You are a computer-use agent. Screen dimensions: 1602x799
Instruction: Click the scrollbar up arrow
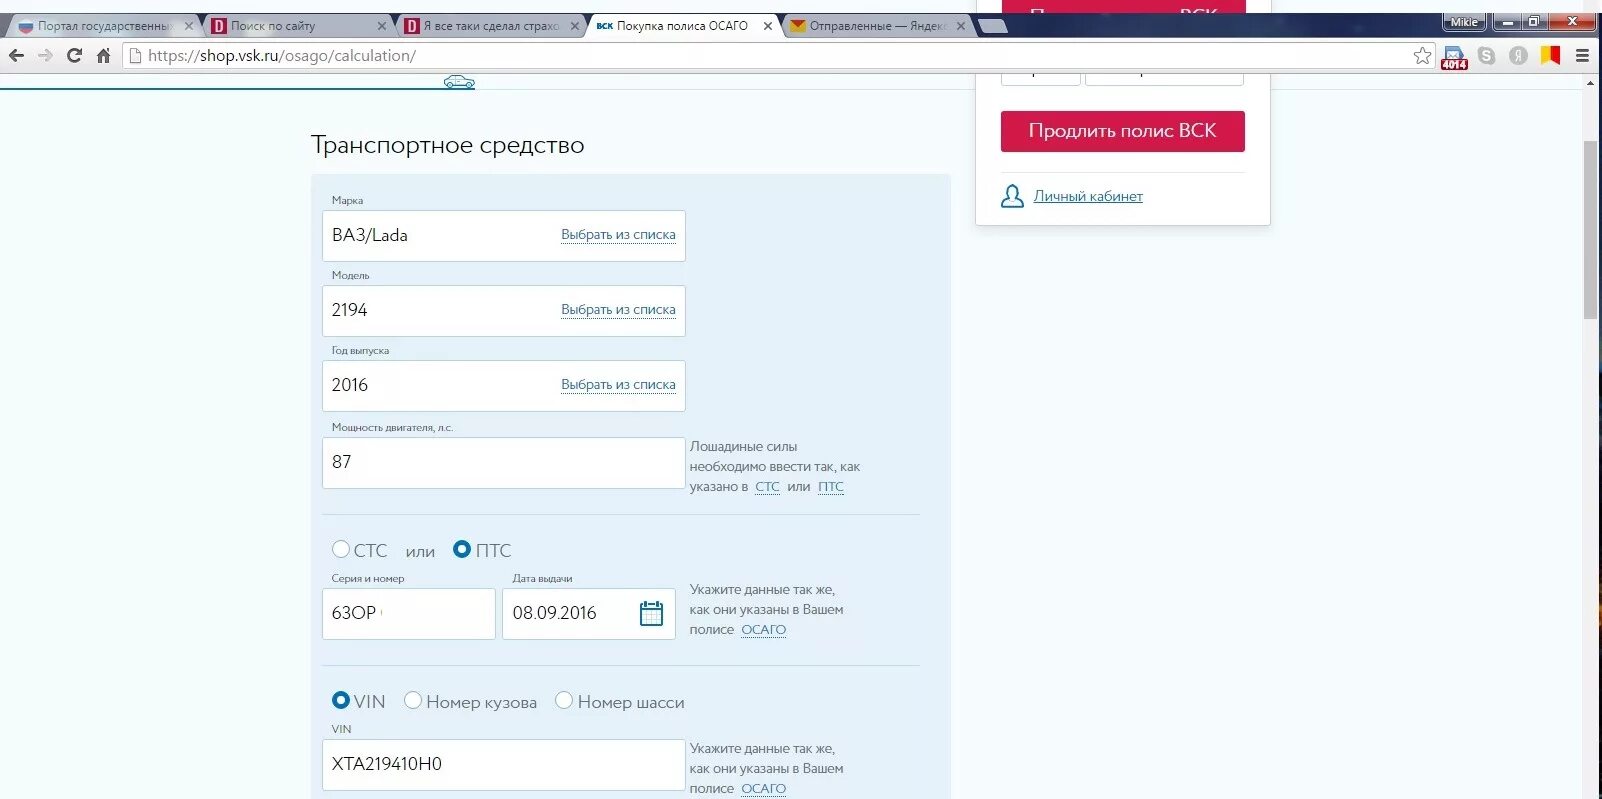pyautogui.click(x=1590, y=83)
